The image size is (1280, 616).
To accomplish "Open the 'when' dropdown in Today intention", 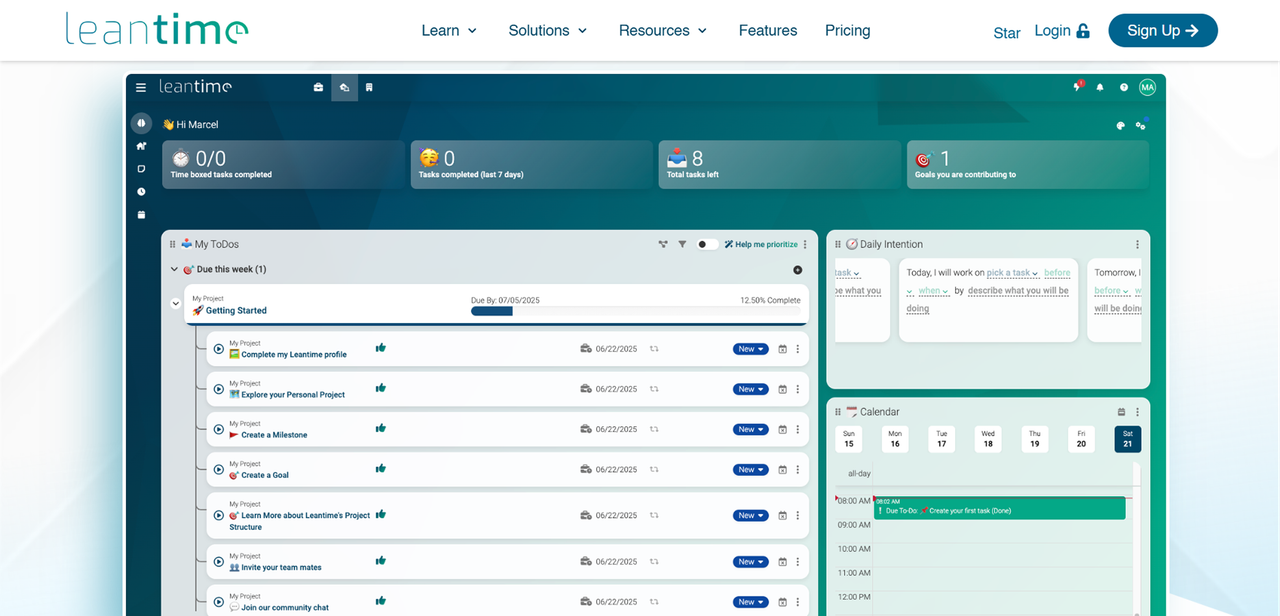I will tap(934, 291).
